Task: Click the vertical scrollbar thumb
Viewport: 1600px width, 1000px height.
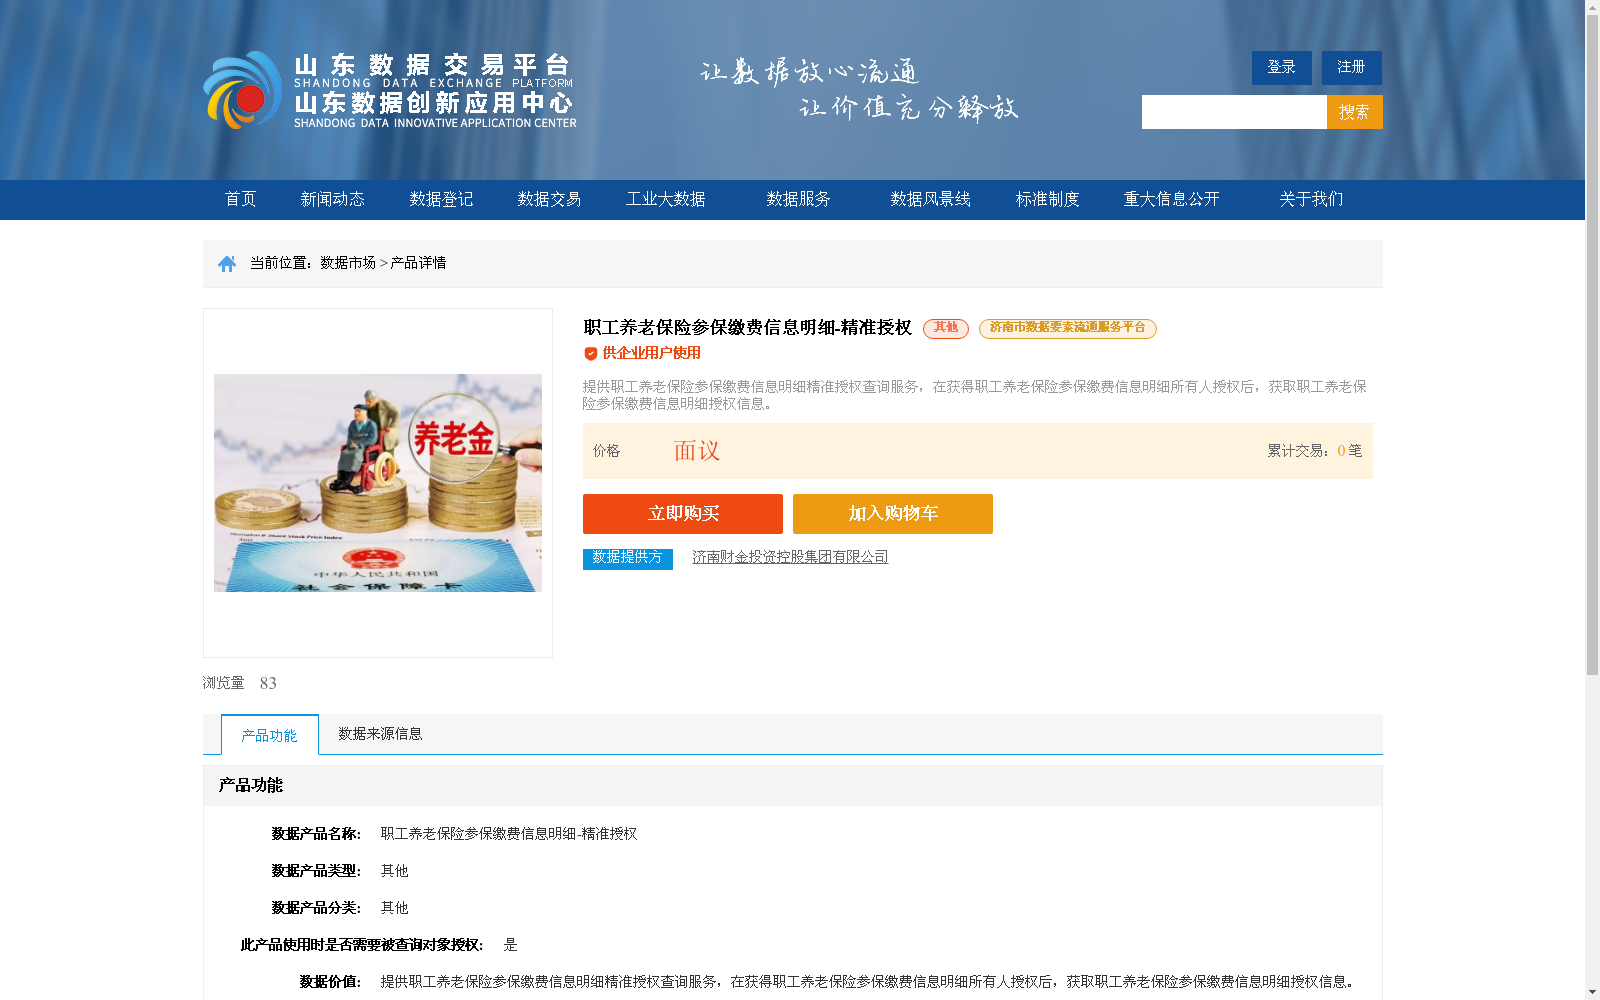Action: pos(1592,345)
